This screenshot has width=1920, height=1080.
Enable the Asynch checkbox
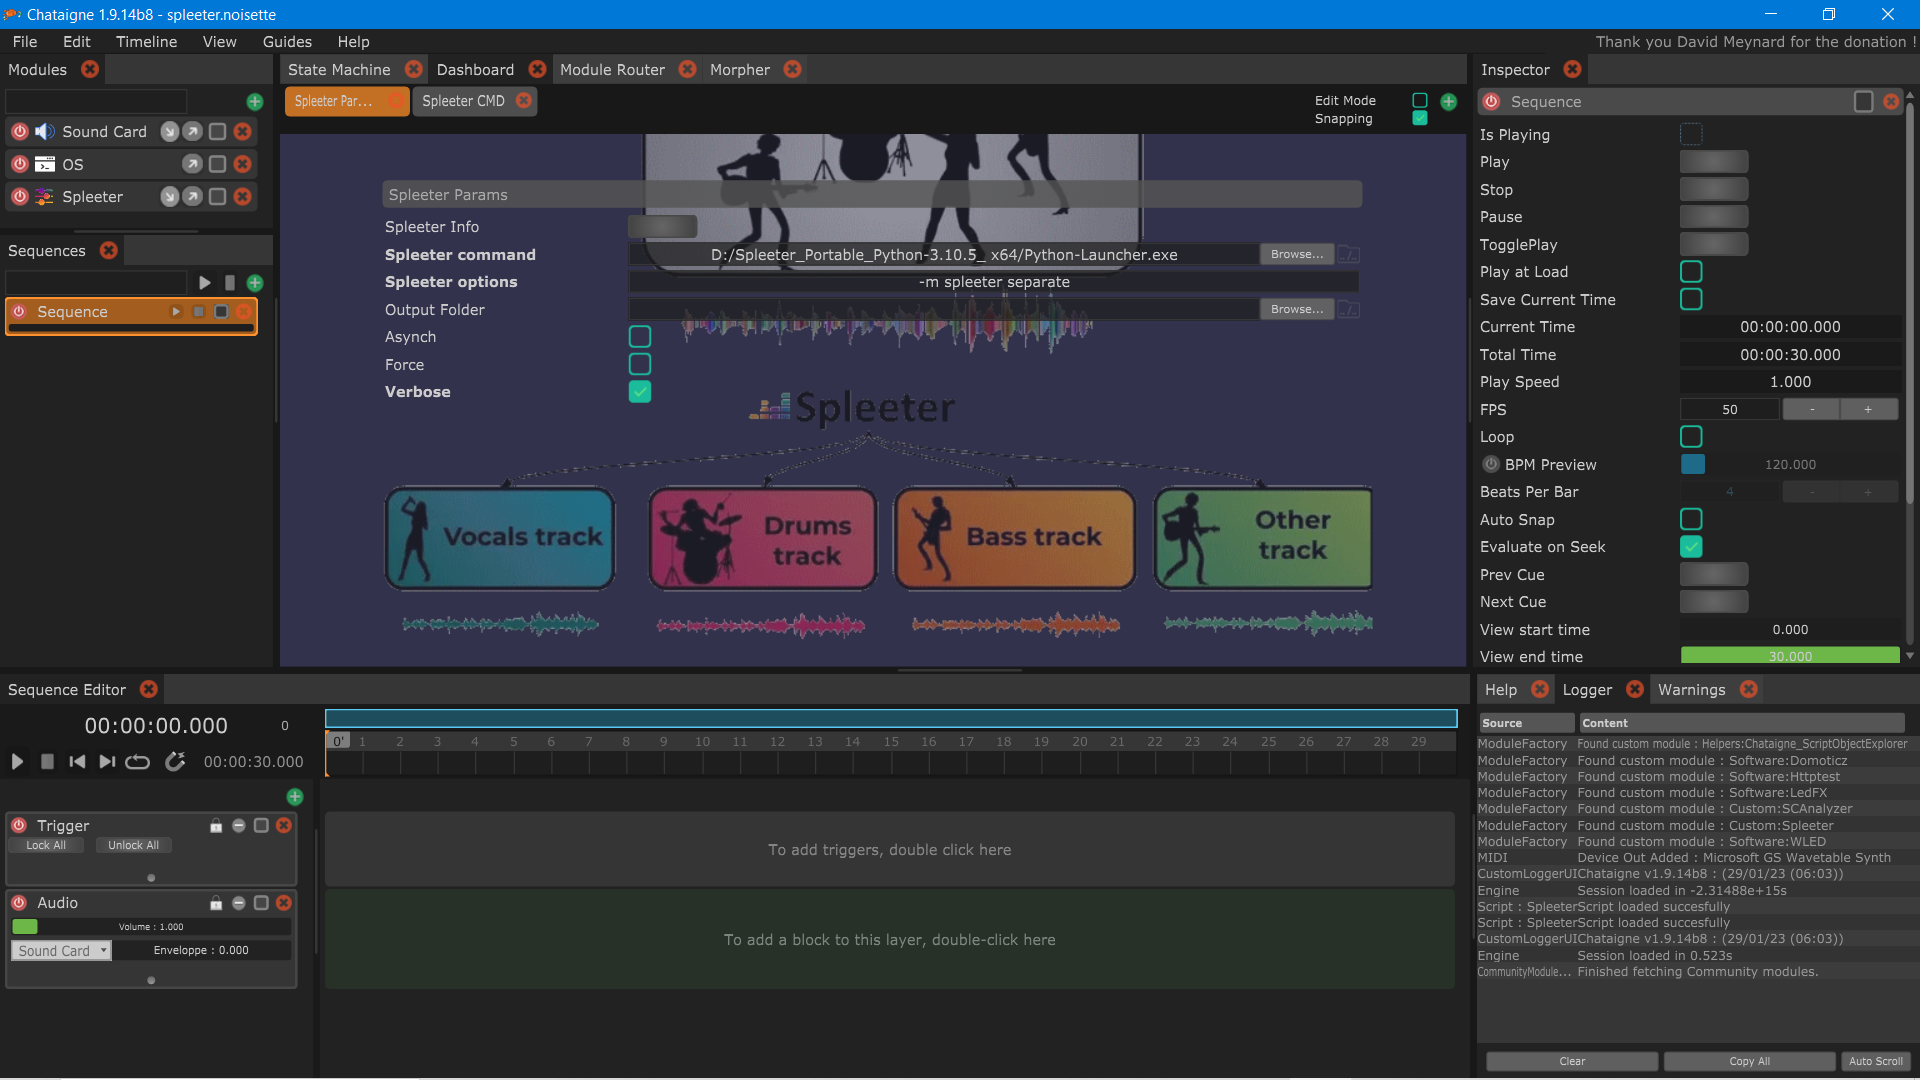(640, 337)
